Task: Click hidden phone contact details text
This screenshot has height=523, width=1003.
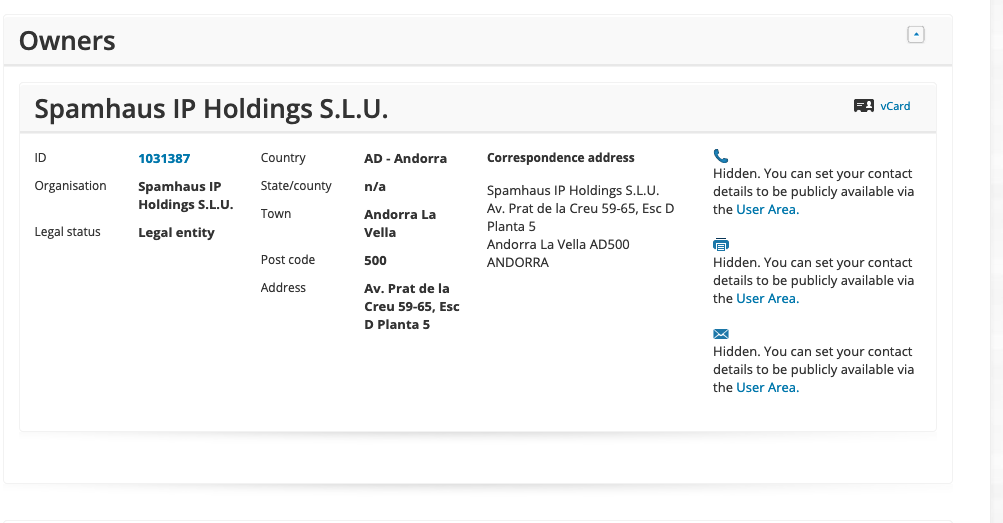Action: (814, 192)
